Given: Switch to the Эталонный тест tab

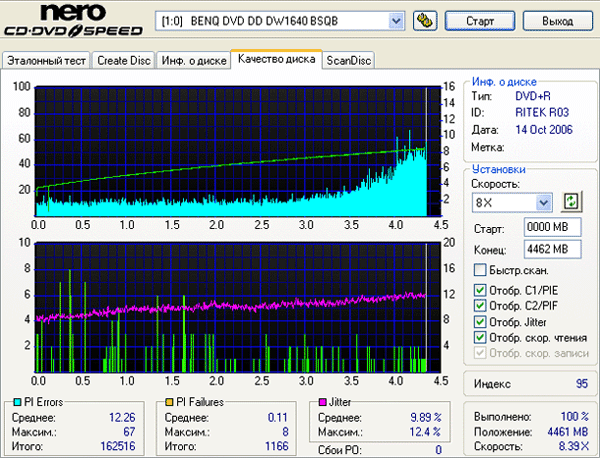Looking at the screenshot, I should click(x=47, y=61).
